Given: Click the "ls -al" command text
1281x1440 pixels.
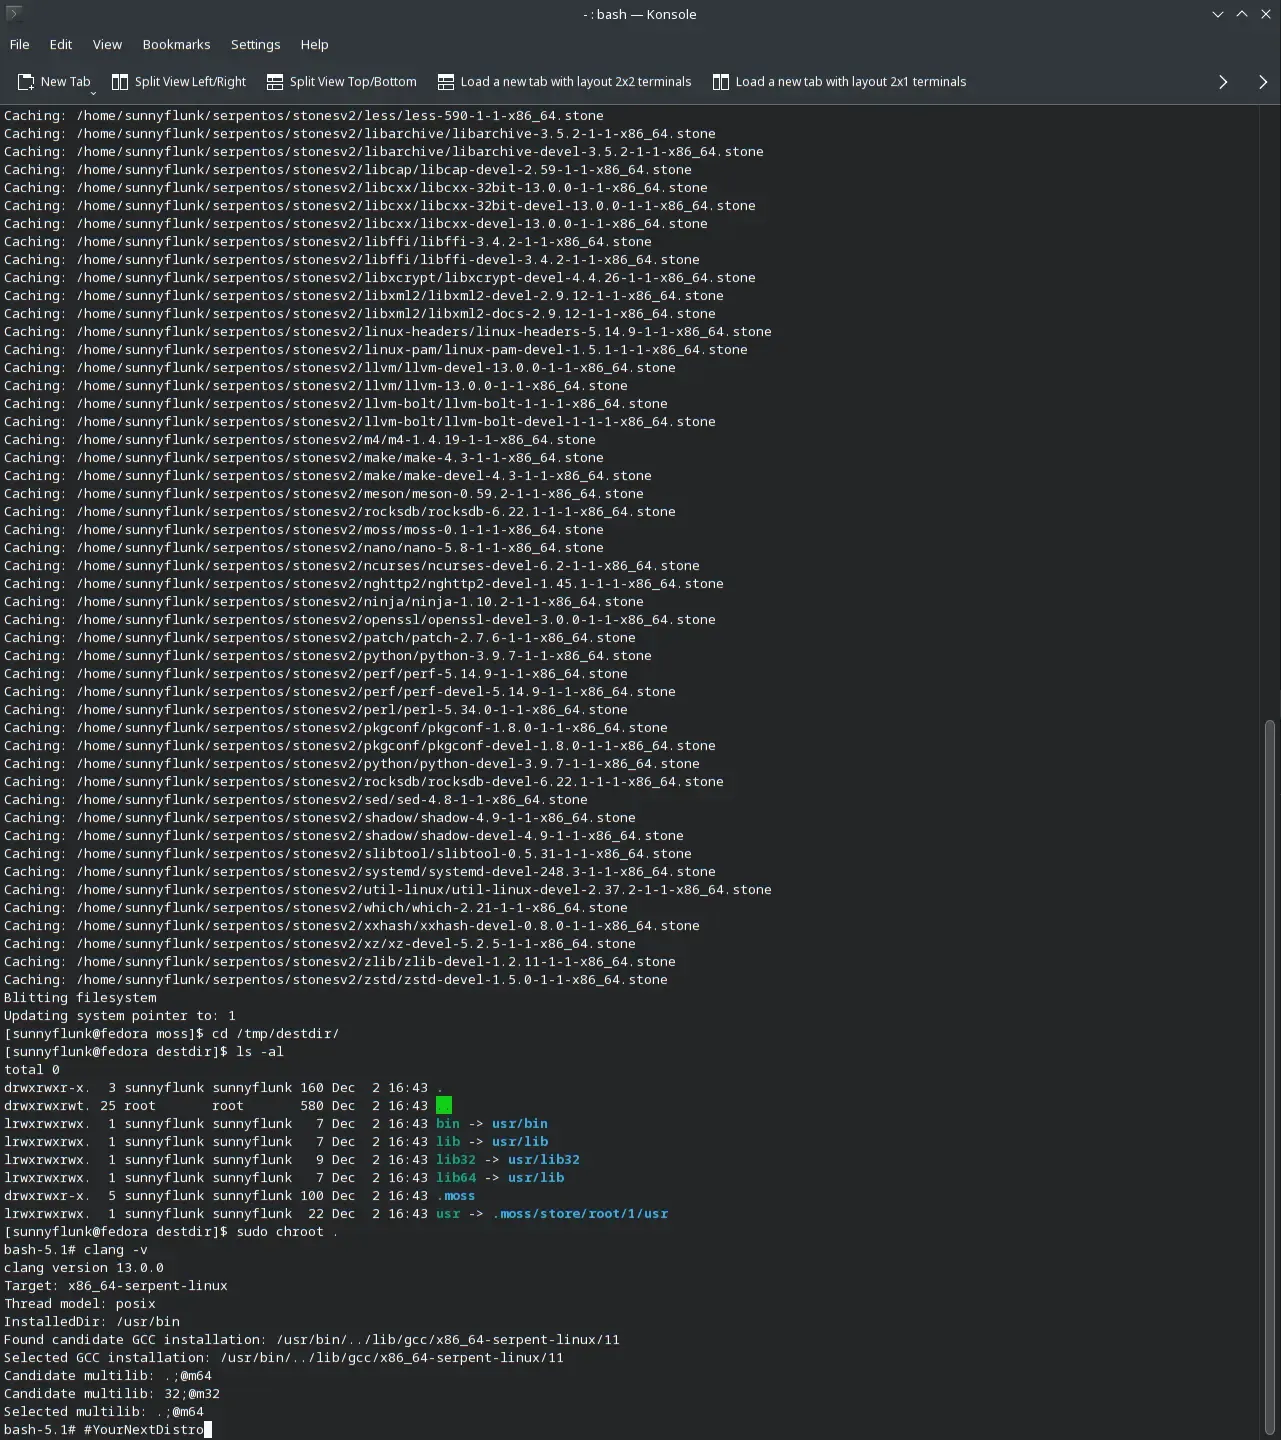Looking at the screenshot, I should pyautogui.click(x=260, y=1052).
